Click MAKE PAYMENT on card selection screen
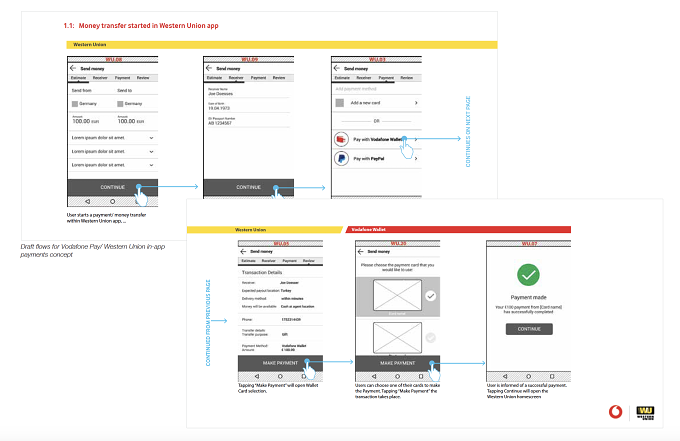The height and width of the screenshot is (441, 680). 398,363
